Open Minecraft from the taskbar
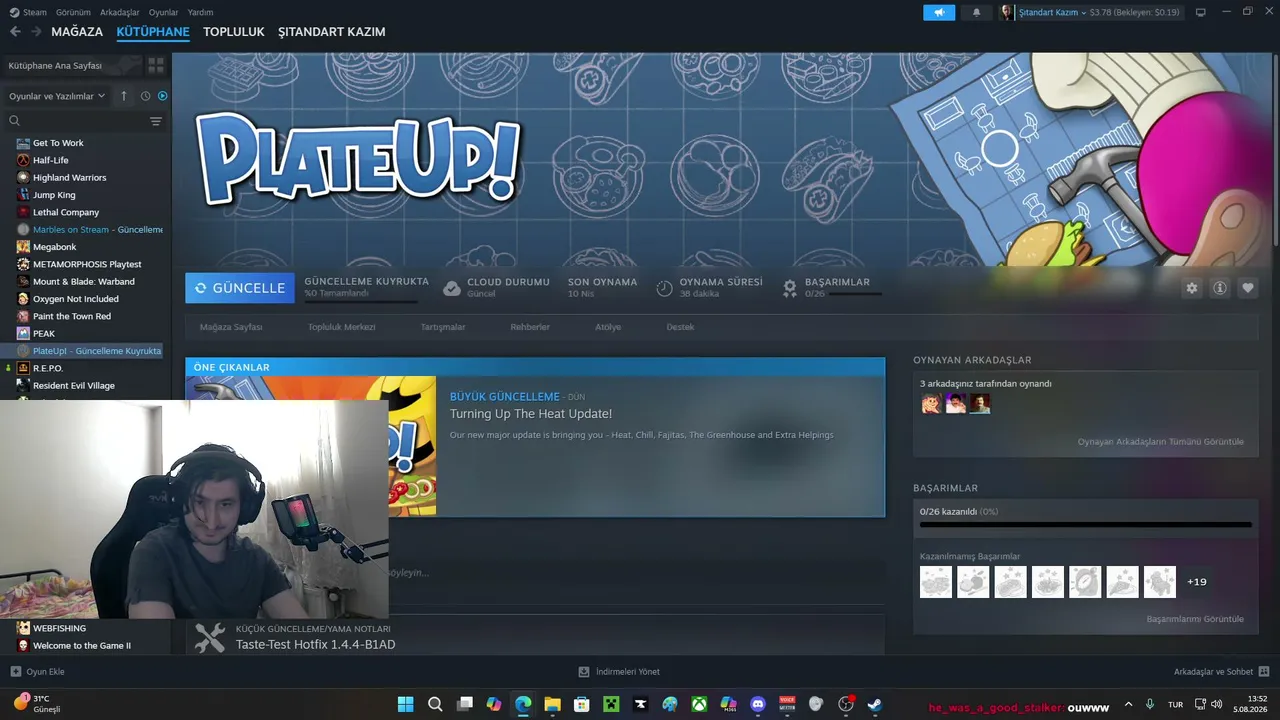The image size is (1280, 720). (611, 704)
